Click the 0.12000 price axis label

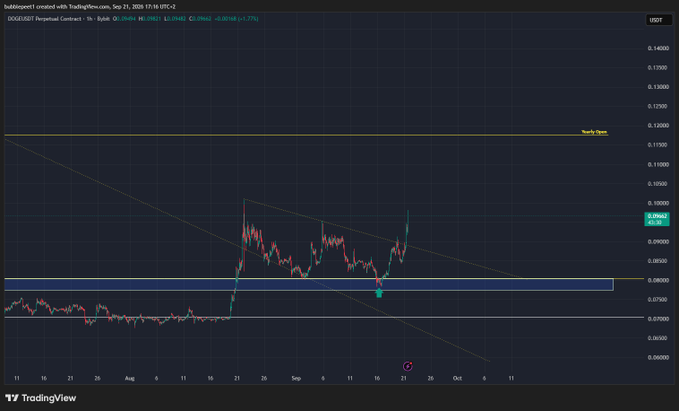[658, 126]
